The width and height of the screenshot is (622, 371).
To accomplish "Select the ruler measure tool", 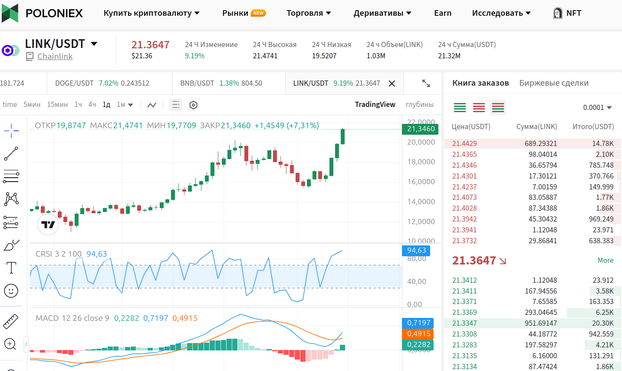I will point(11,322).
